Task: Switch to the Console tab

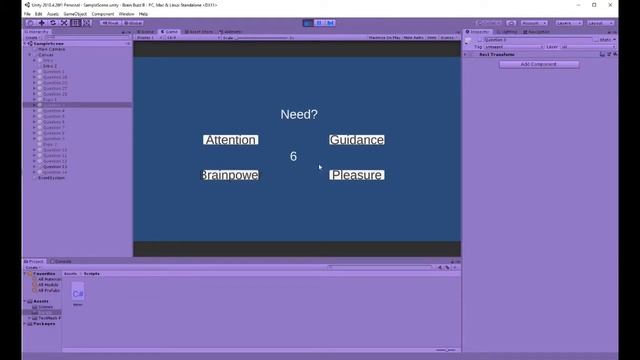Action: click(x=60, y=261)
